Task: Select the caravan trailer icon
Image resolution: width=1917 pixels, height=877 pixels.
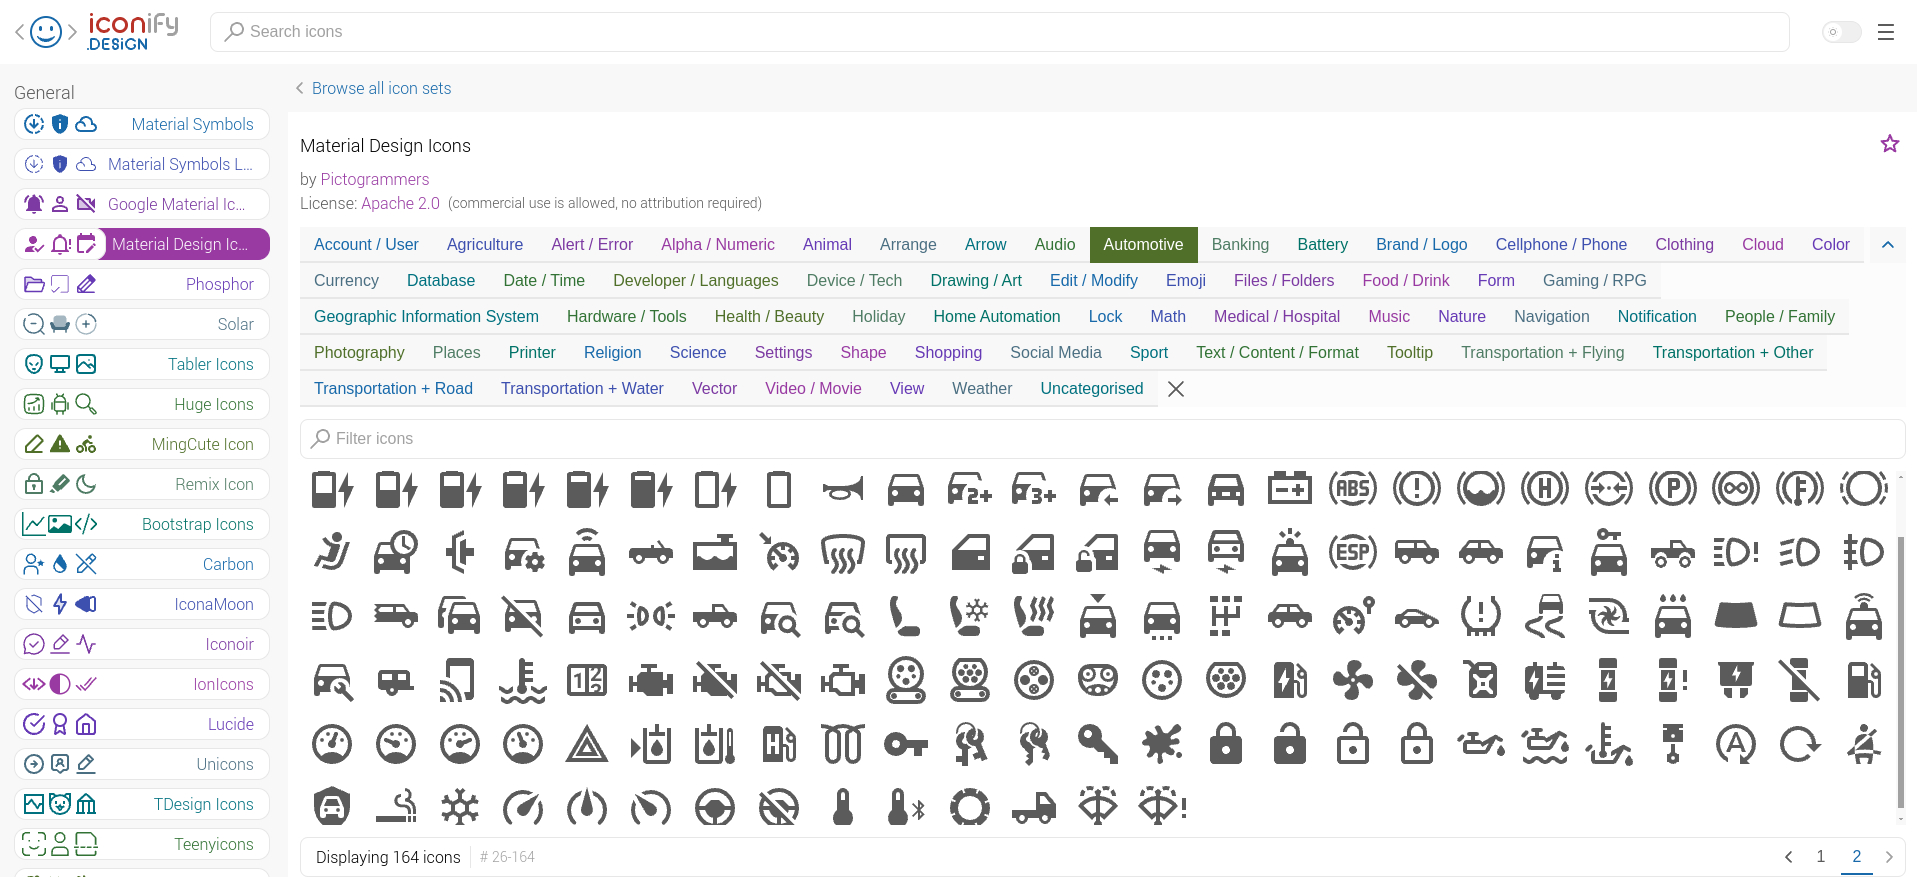Action: pos(396,681)
